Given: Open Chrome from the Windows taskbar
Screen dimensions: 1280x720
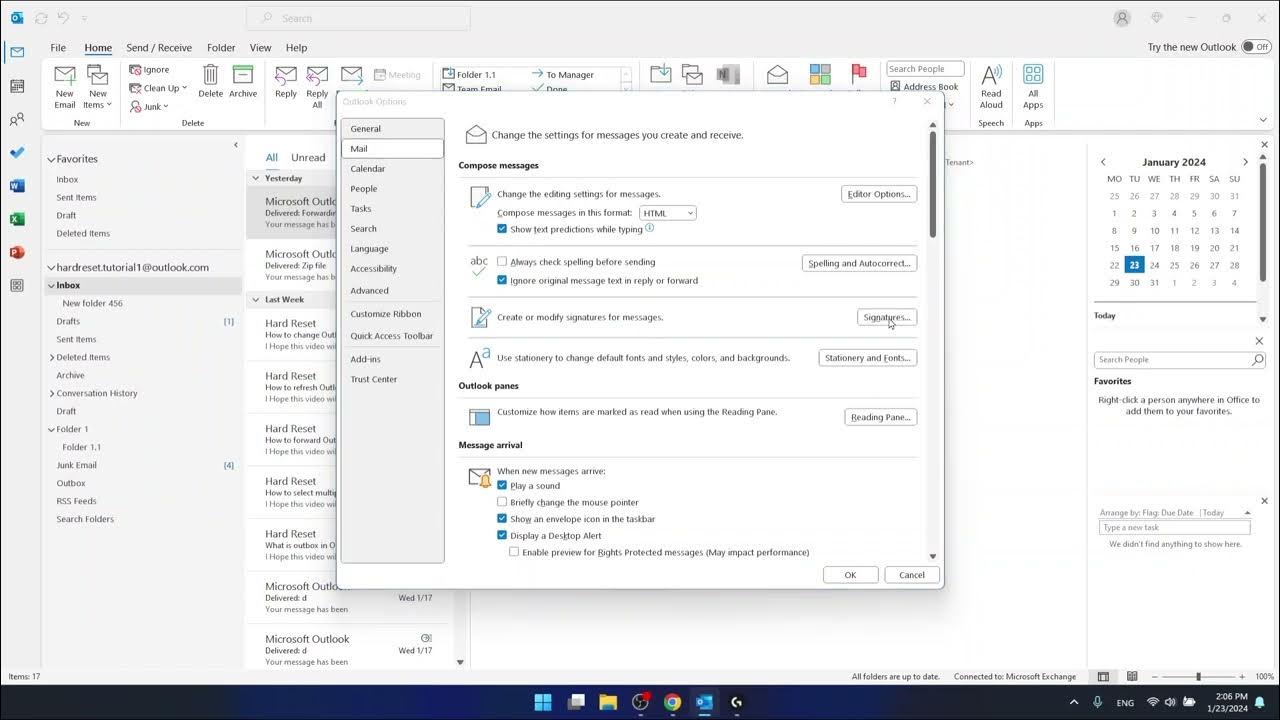Looking at the screenshot, I should point(672,702).
